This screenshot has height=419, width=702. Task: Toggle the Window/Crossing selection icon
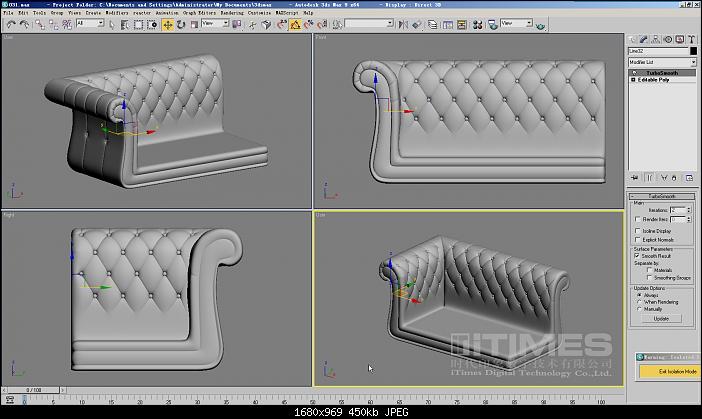click(152, 25)
